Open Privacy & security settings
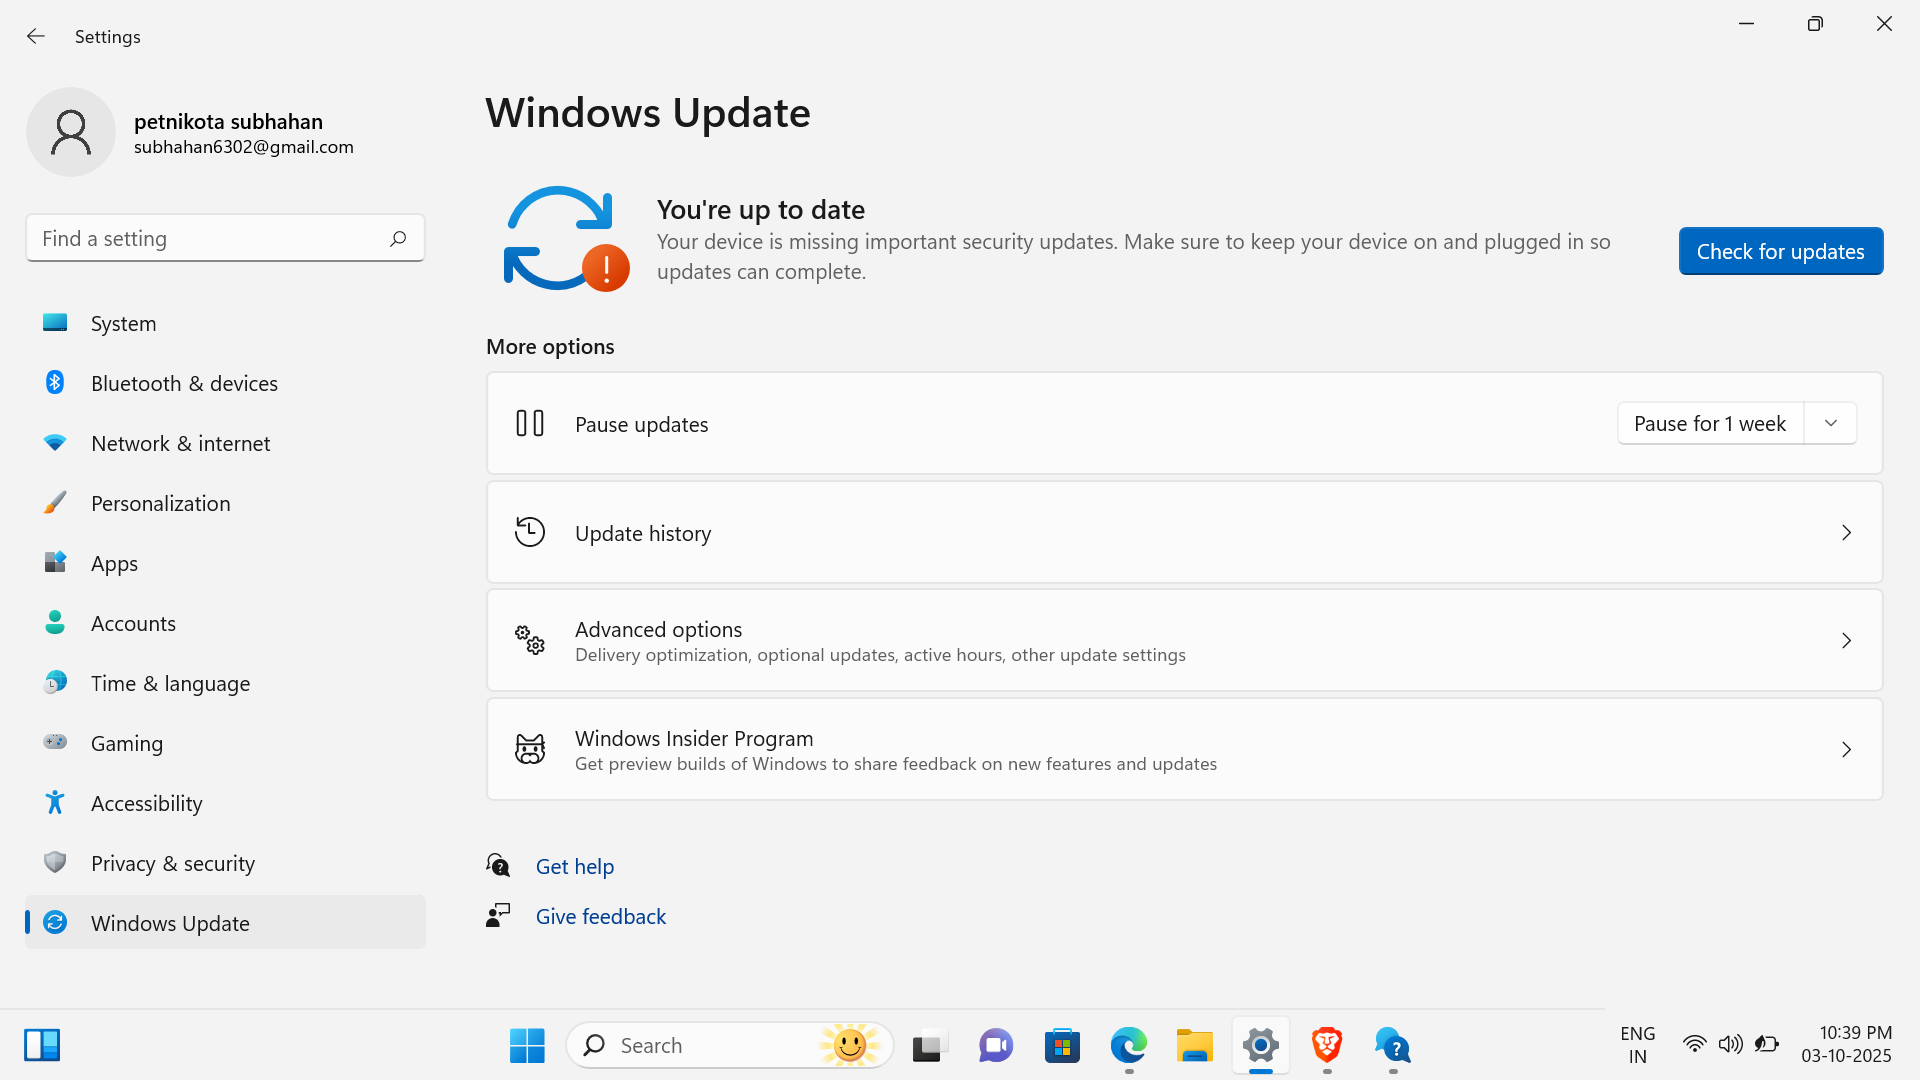The height and width of the screenshot is (1080, 1920). [x=173, y=863]
